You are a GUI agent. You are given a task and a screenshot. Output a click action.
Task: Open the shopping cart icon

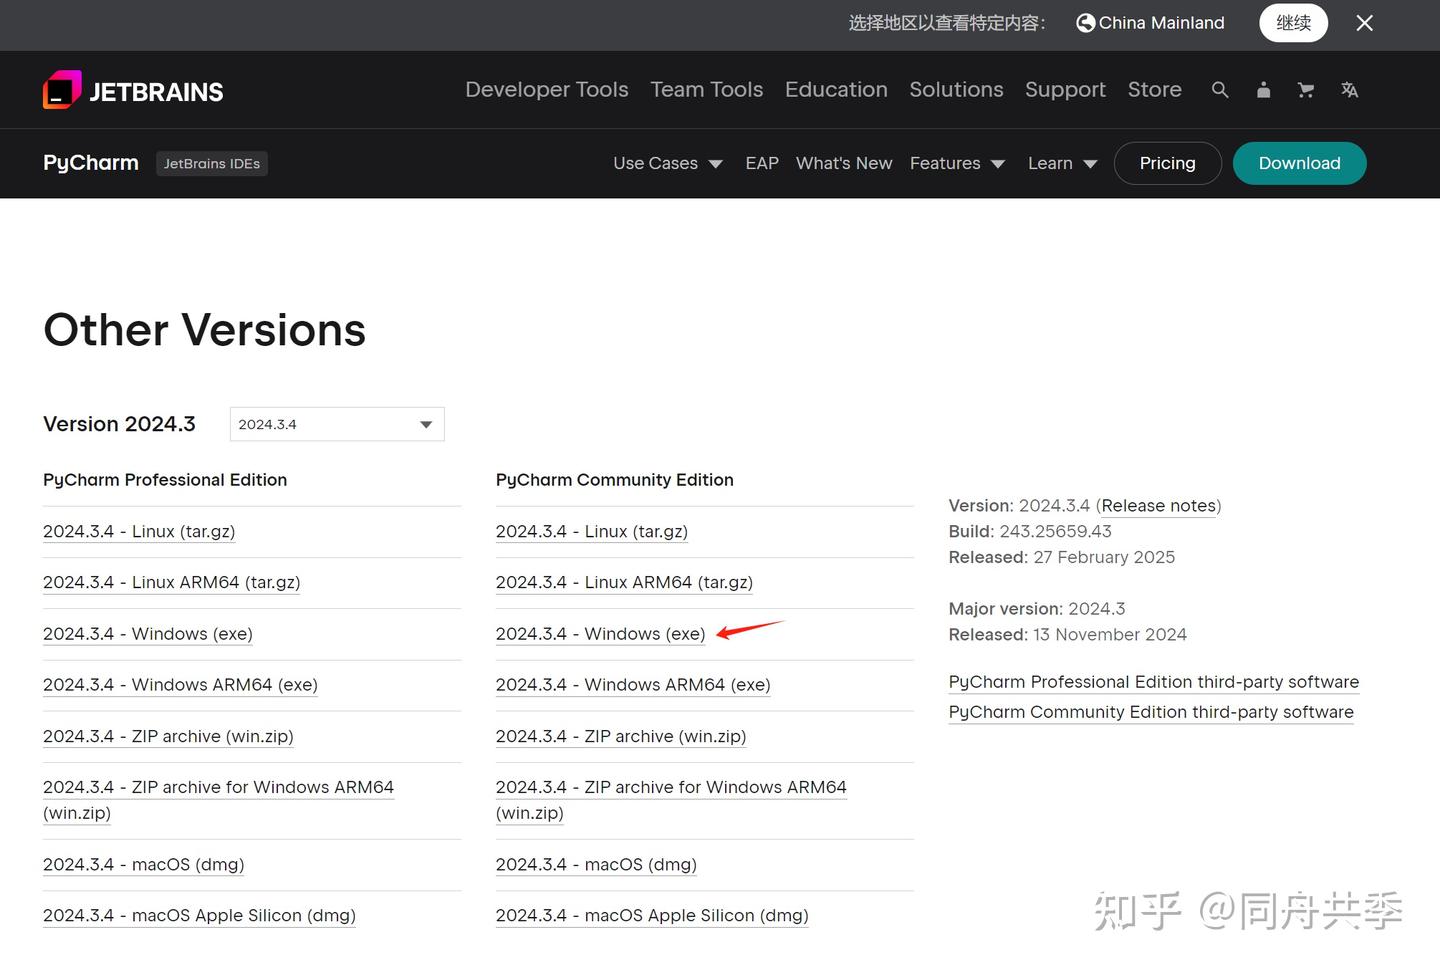point(1306,89)
